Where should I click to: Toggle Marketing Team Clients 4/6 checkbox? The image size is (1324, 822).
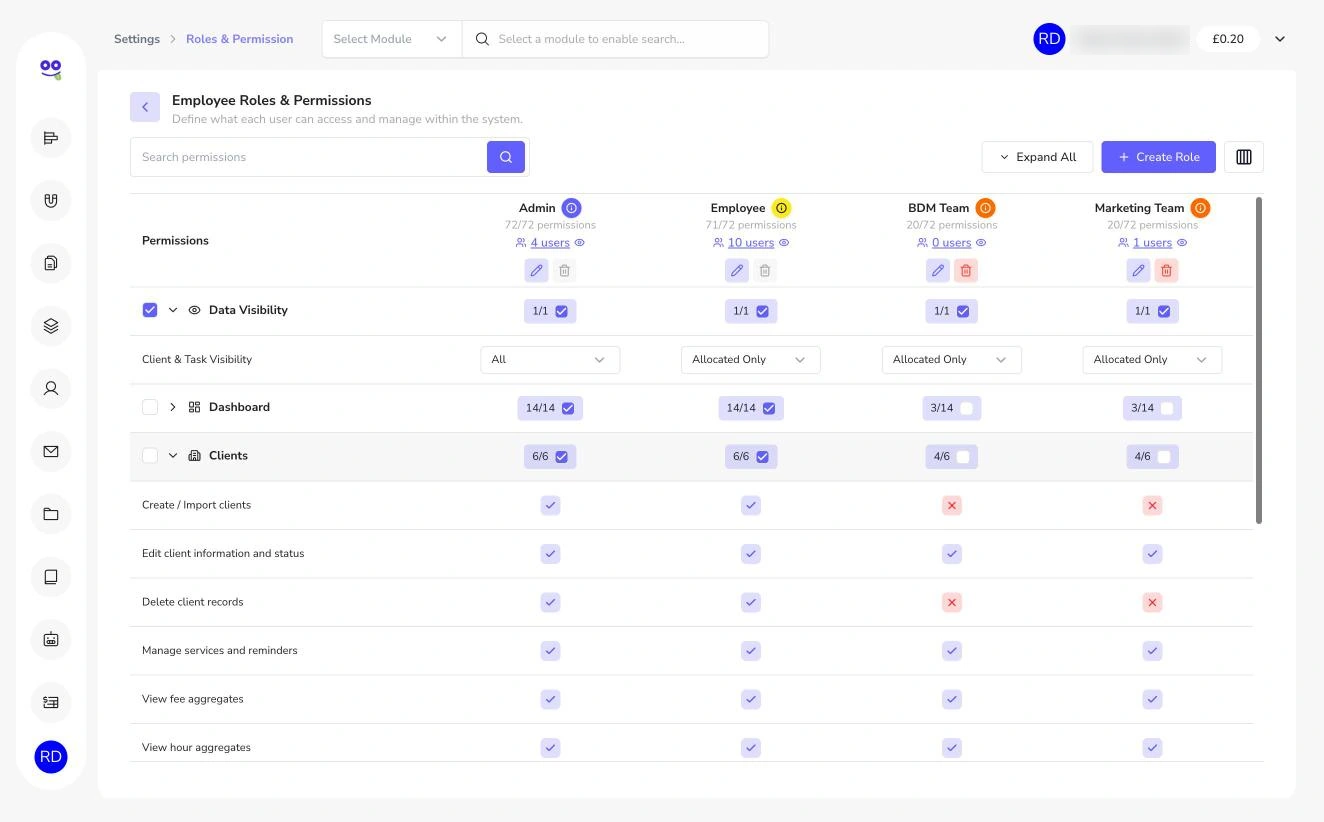point(1164,457)
